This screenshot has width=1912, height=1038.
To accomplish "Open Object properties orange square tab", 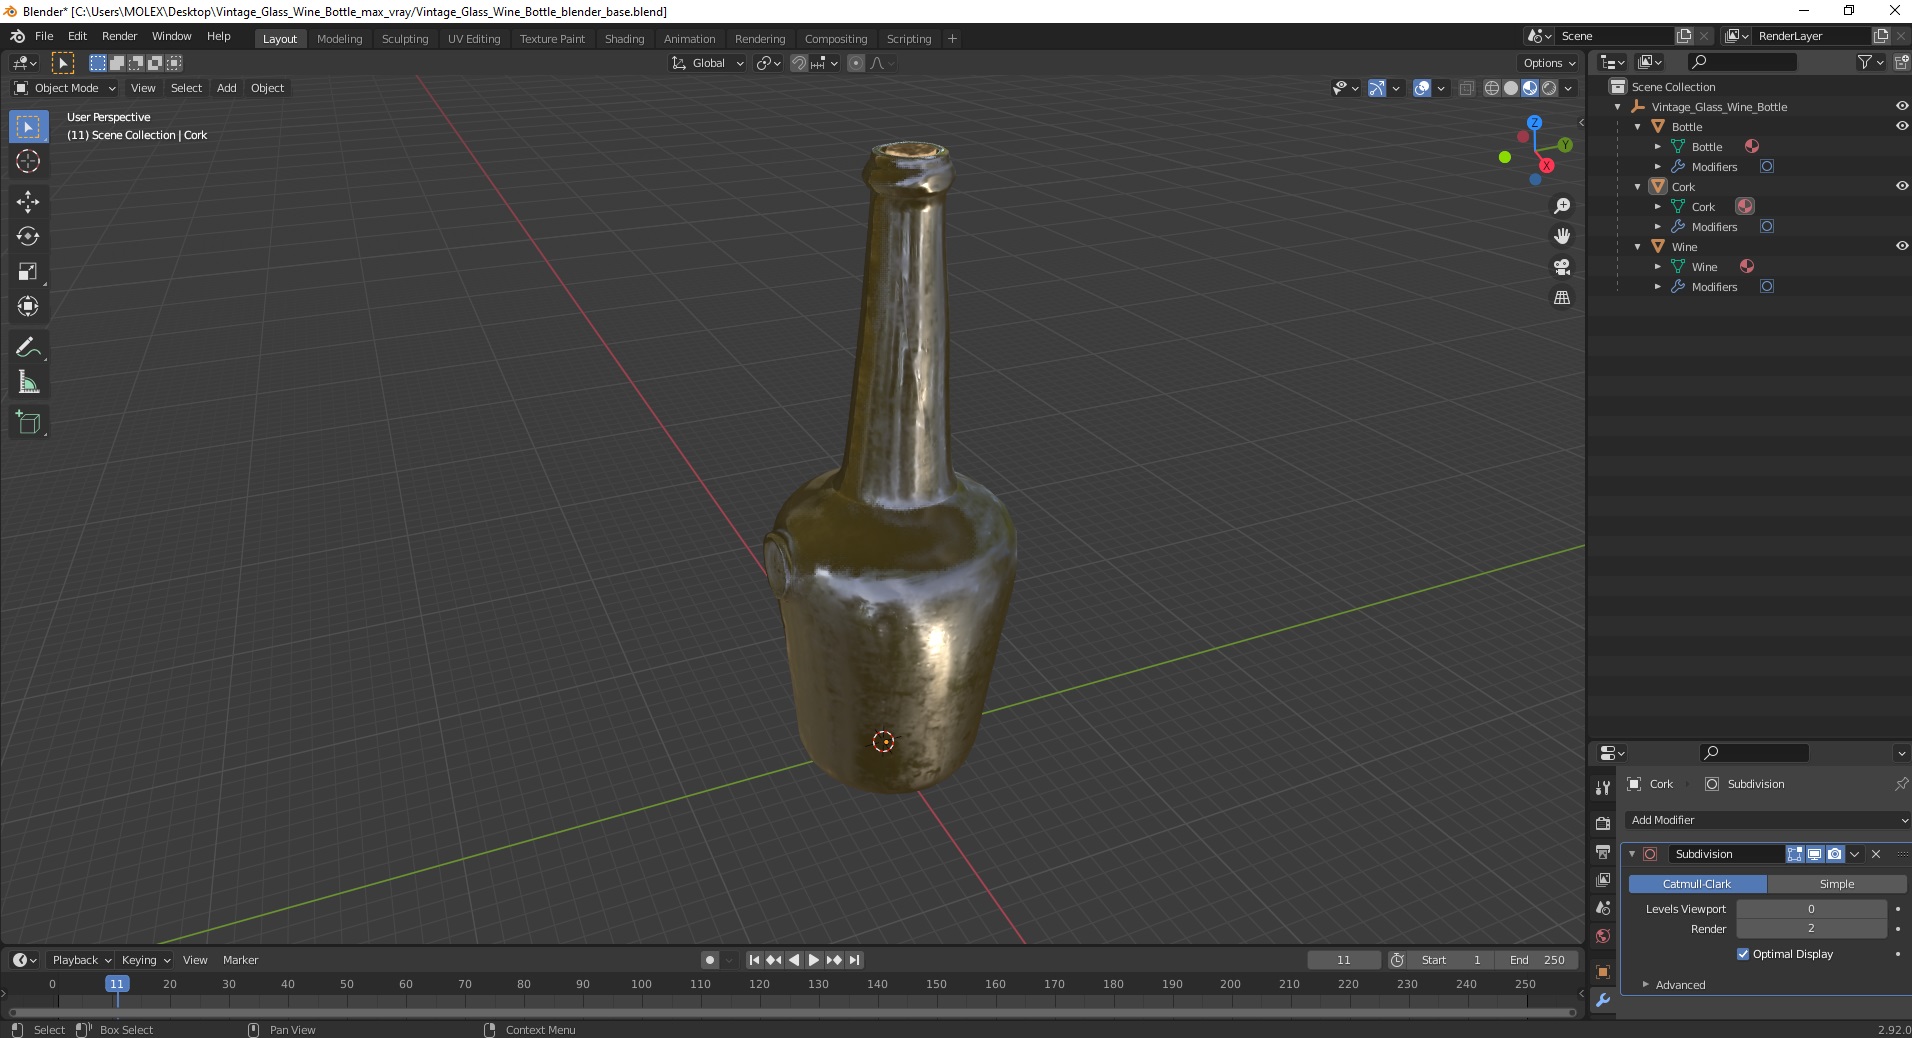I will click(x=1603, y=972).
